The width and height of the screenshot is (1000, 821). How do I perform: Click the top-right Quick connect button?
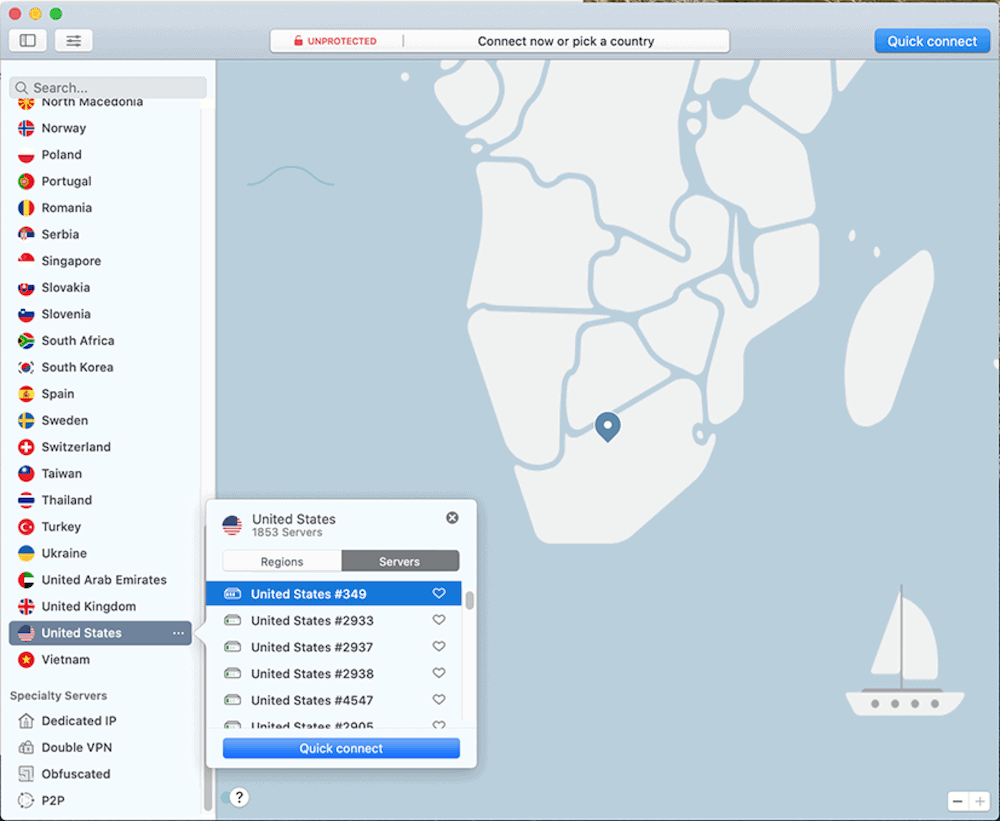click(932, 41)
